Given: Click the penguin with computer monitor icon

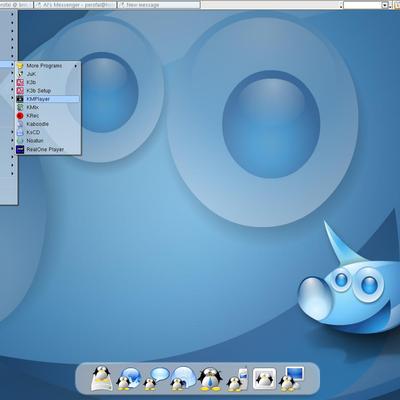Looking at the screenshot, I should pyautogui.click(x=291, y=378).
